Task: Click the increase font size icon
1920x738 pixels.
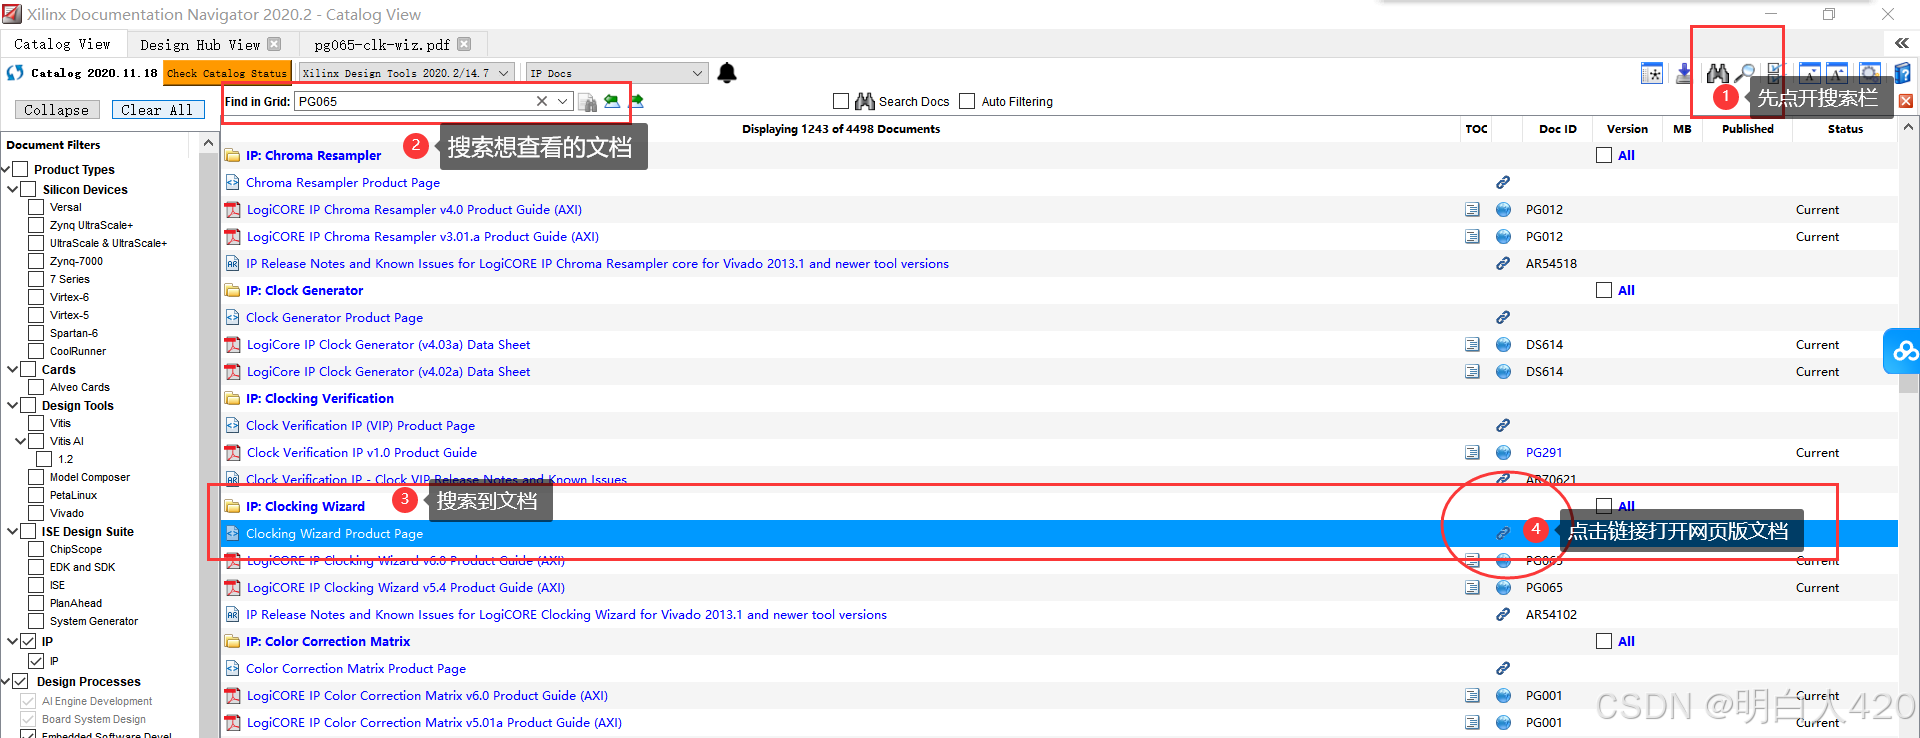Action: click(x=1837, y=73)
